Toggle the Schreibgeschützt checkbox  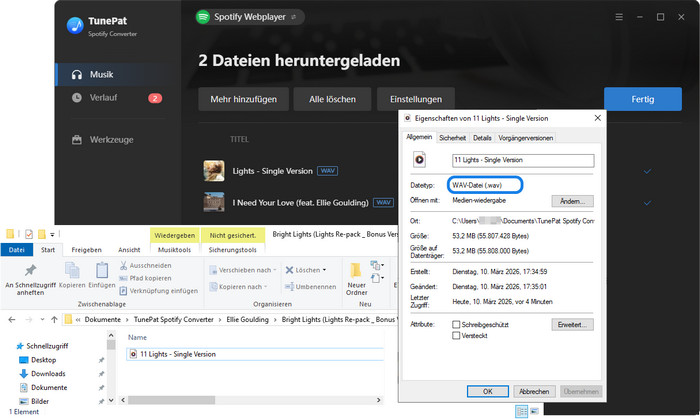(x=456, y=324)
